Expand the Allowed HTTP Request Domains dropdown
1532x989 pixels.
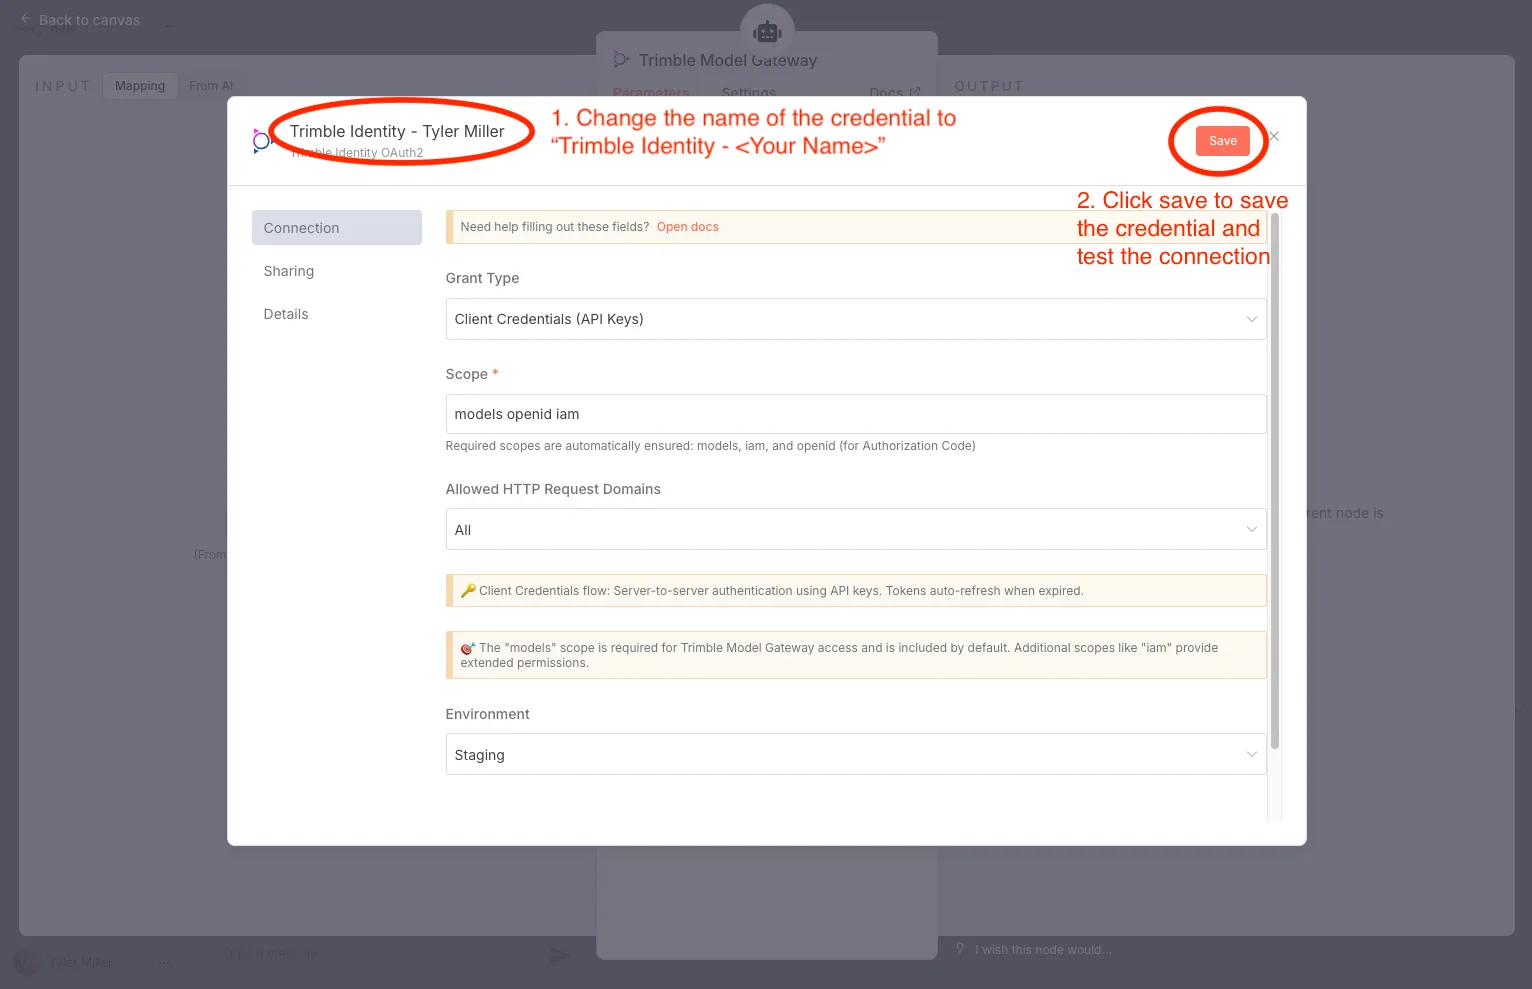(856, 530)
